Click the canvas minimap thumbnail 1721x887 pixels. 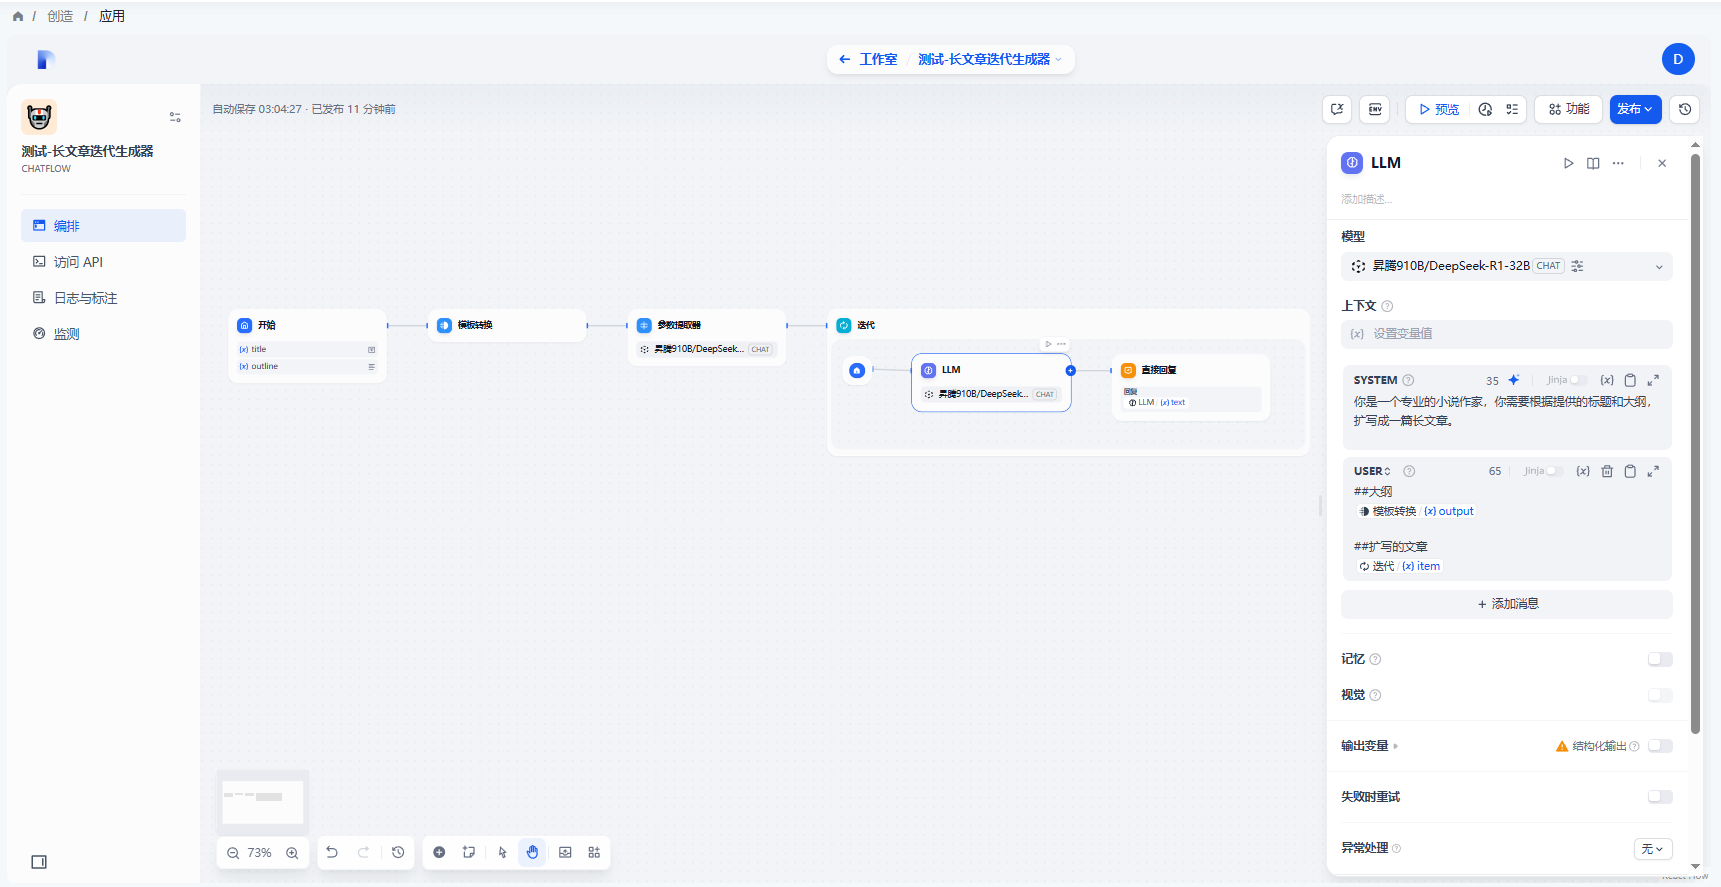coord(263,801)
